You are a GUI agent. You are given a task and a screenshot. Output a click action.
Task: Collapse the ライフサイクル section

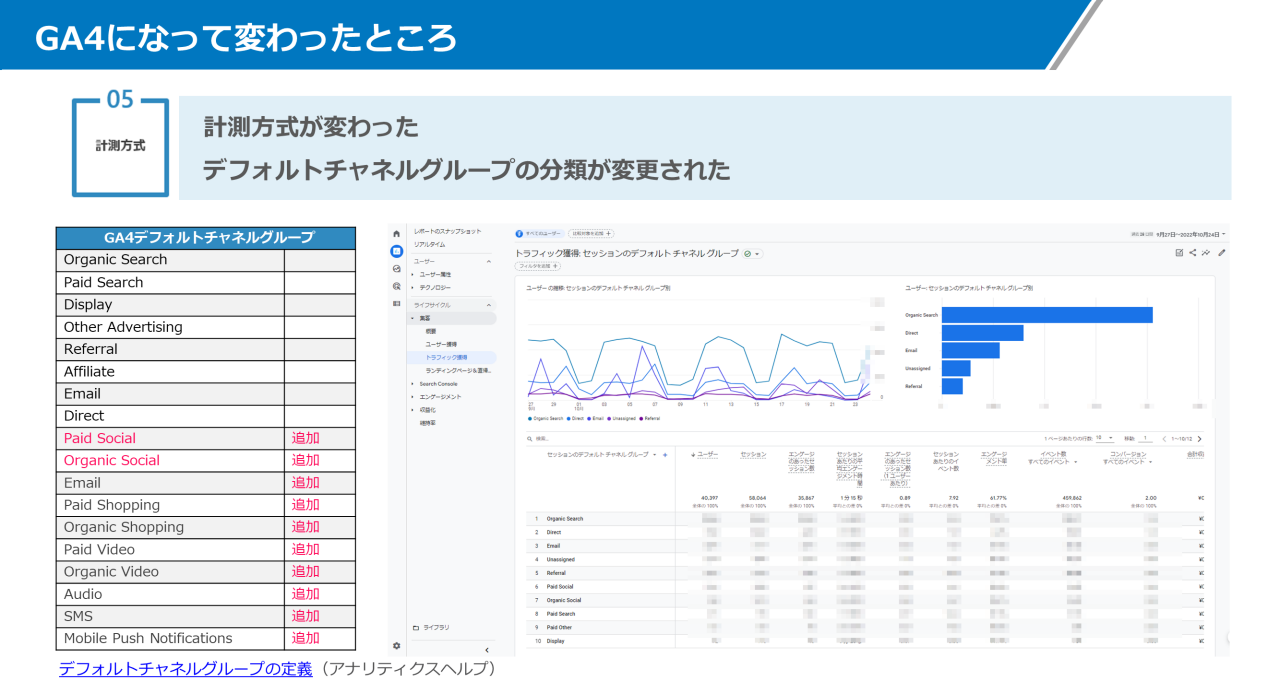pos(489,304)
